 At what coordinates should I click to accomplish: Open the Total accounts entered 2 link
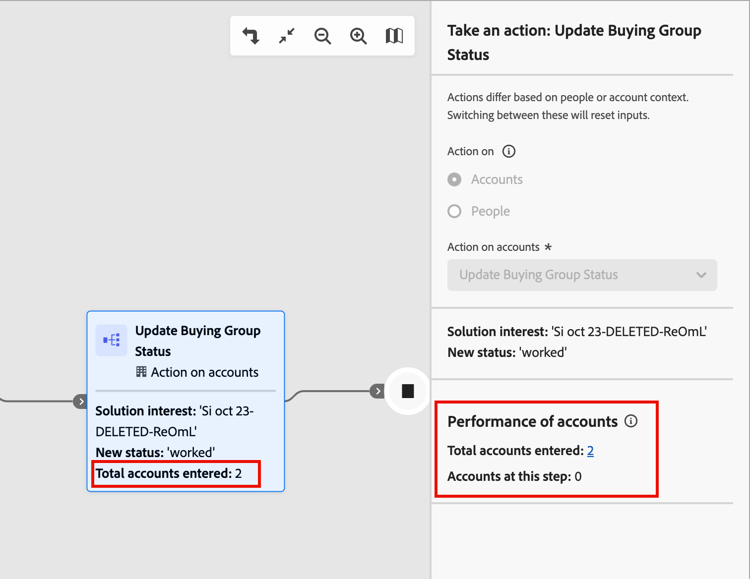pyautogui.click(x=590, y=451)
